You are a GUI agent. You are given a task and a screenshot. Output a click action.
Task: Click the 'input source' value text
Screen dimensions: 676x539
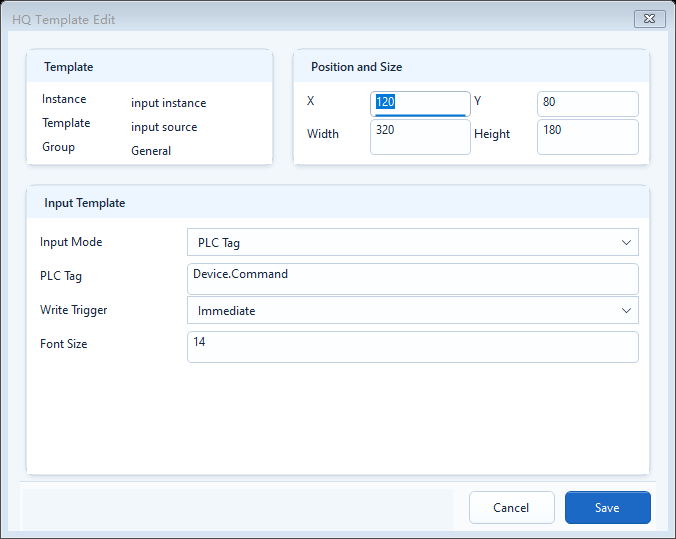164,127
